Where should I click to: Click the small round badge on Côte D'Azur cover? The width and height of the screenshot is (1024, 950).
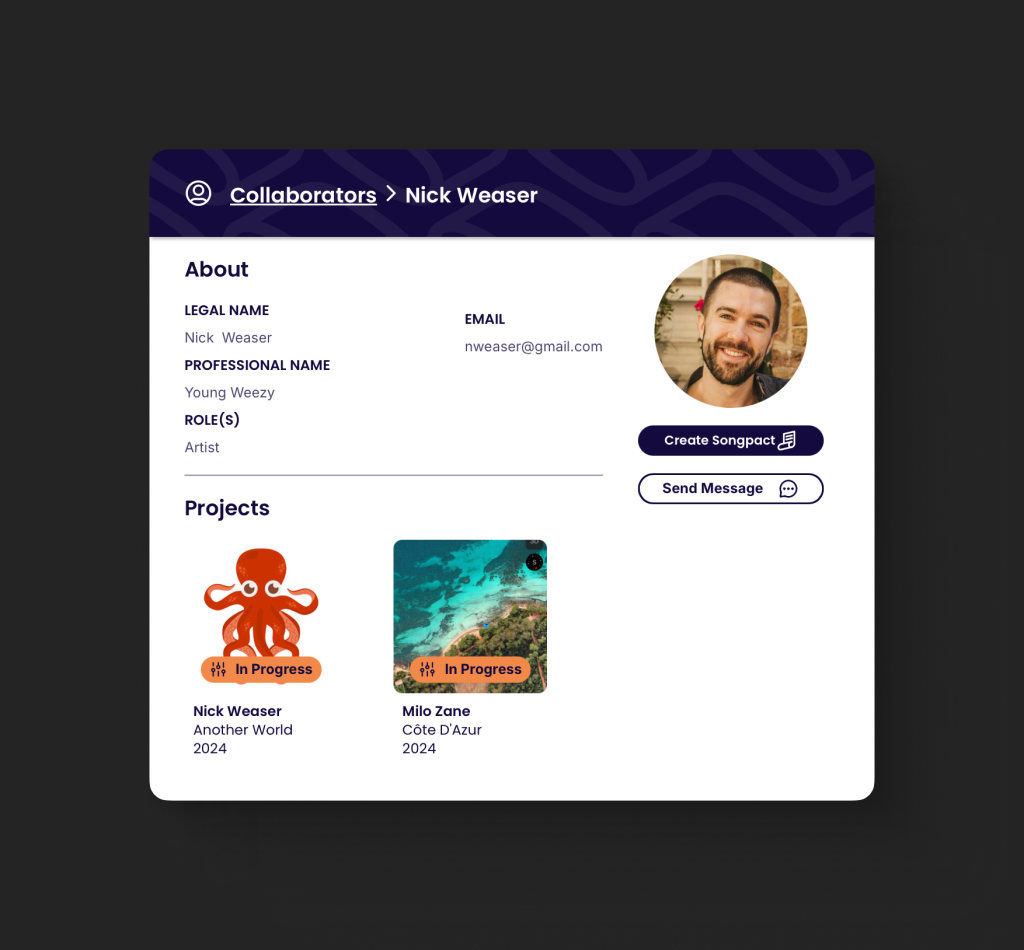coord(534,562)
